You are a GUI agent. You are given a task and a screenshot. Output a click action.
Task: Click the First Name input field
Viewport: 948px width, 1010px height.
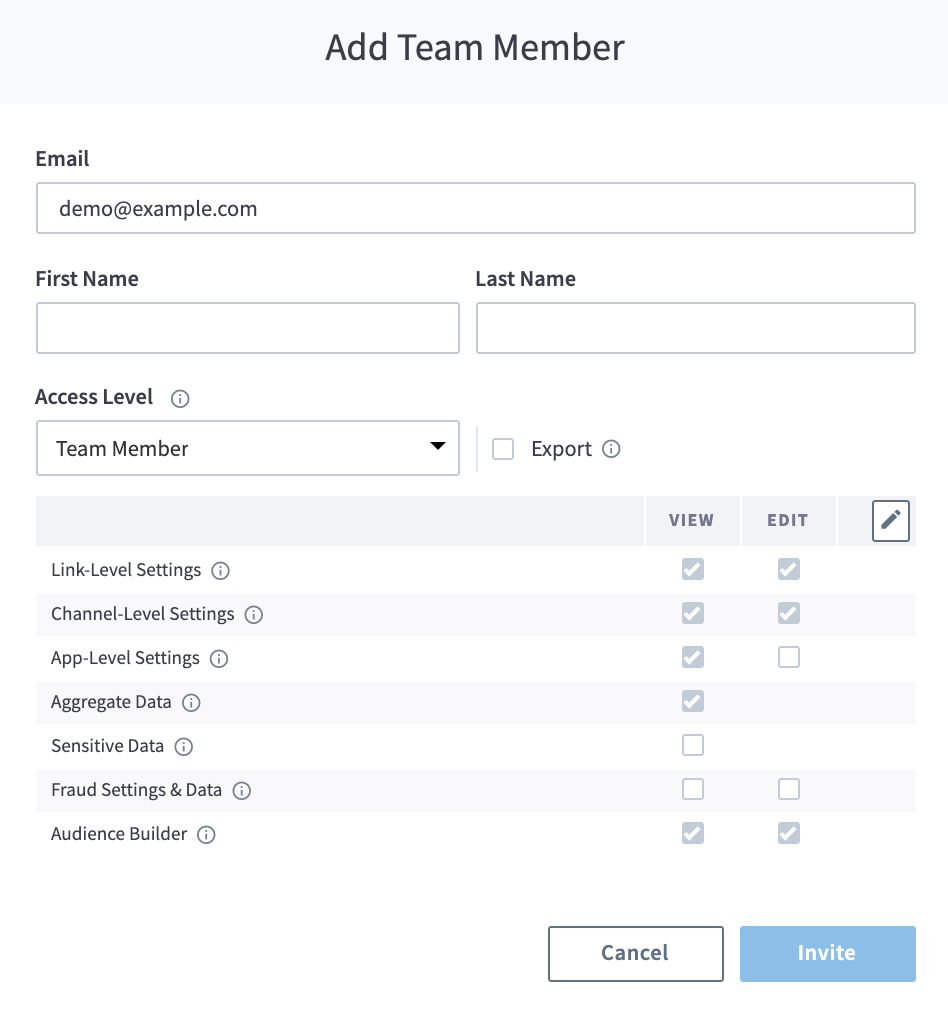point(248,328)
